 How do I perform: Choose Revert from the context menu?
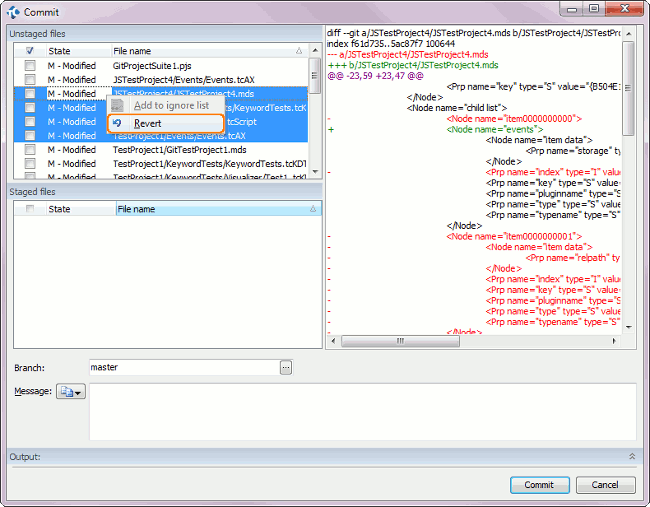pos(166,123)
